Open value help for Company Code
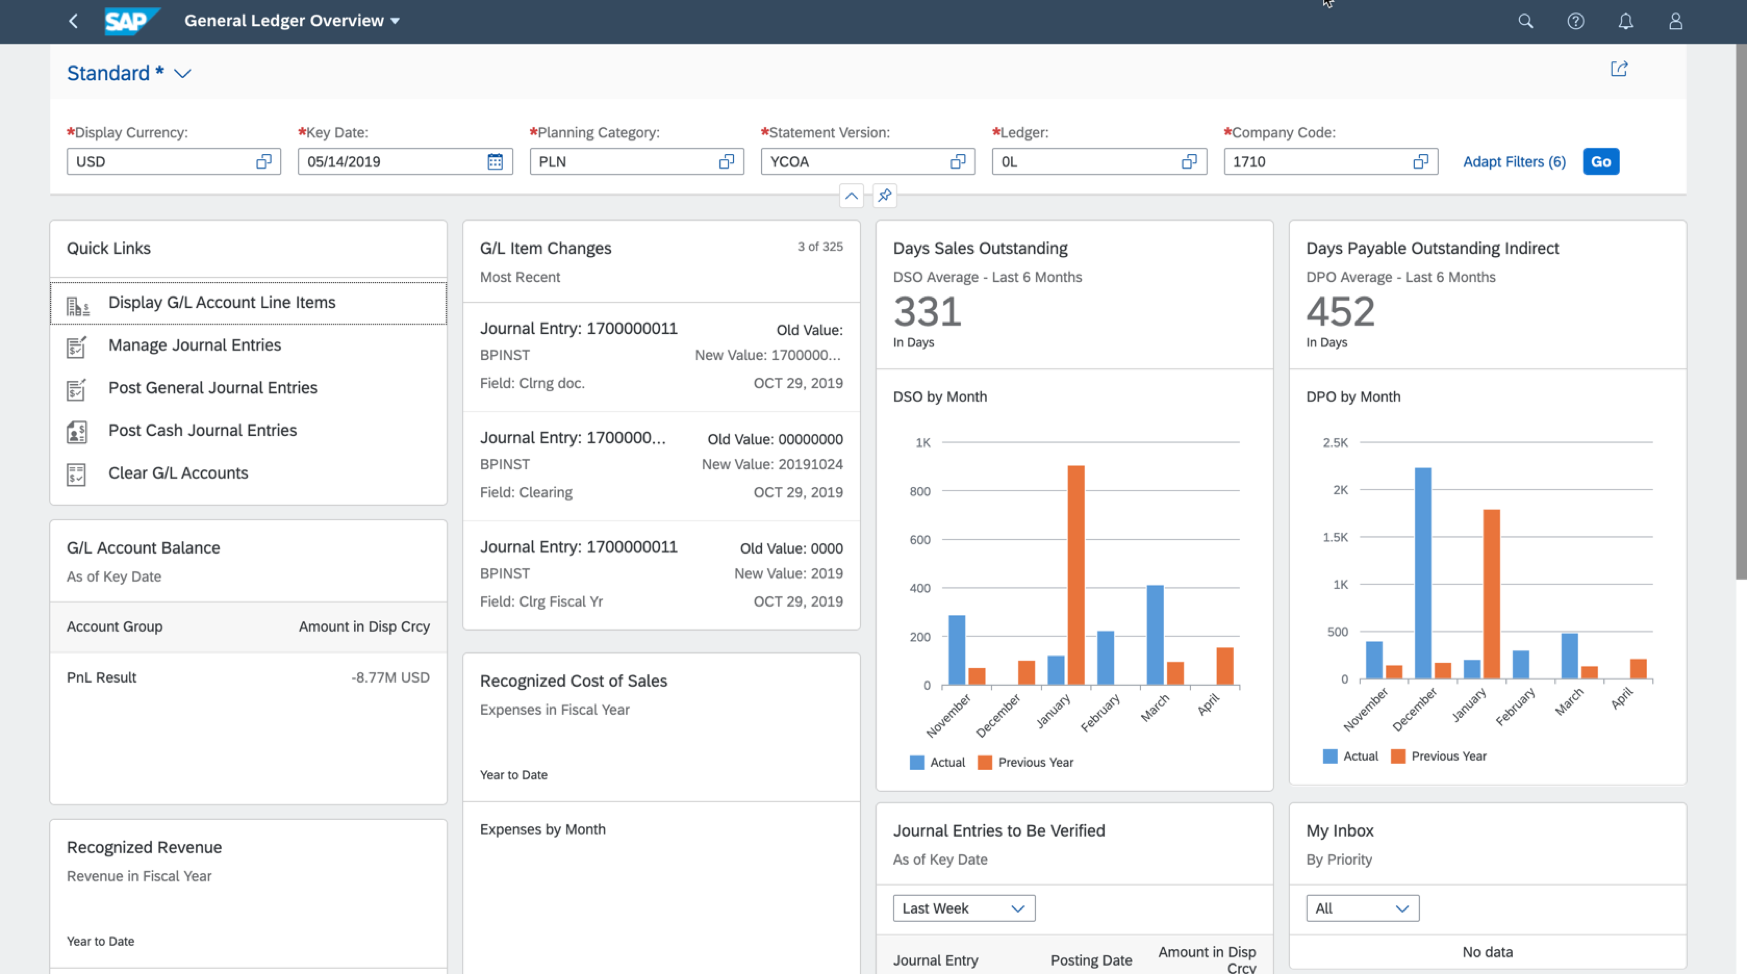 pyautogui.click(x=1420, y=162)
